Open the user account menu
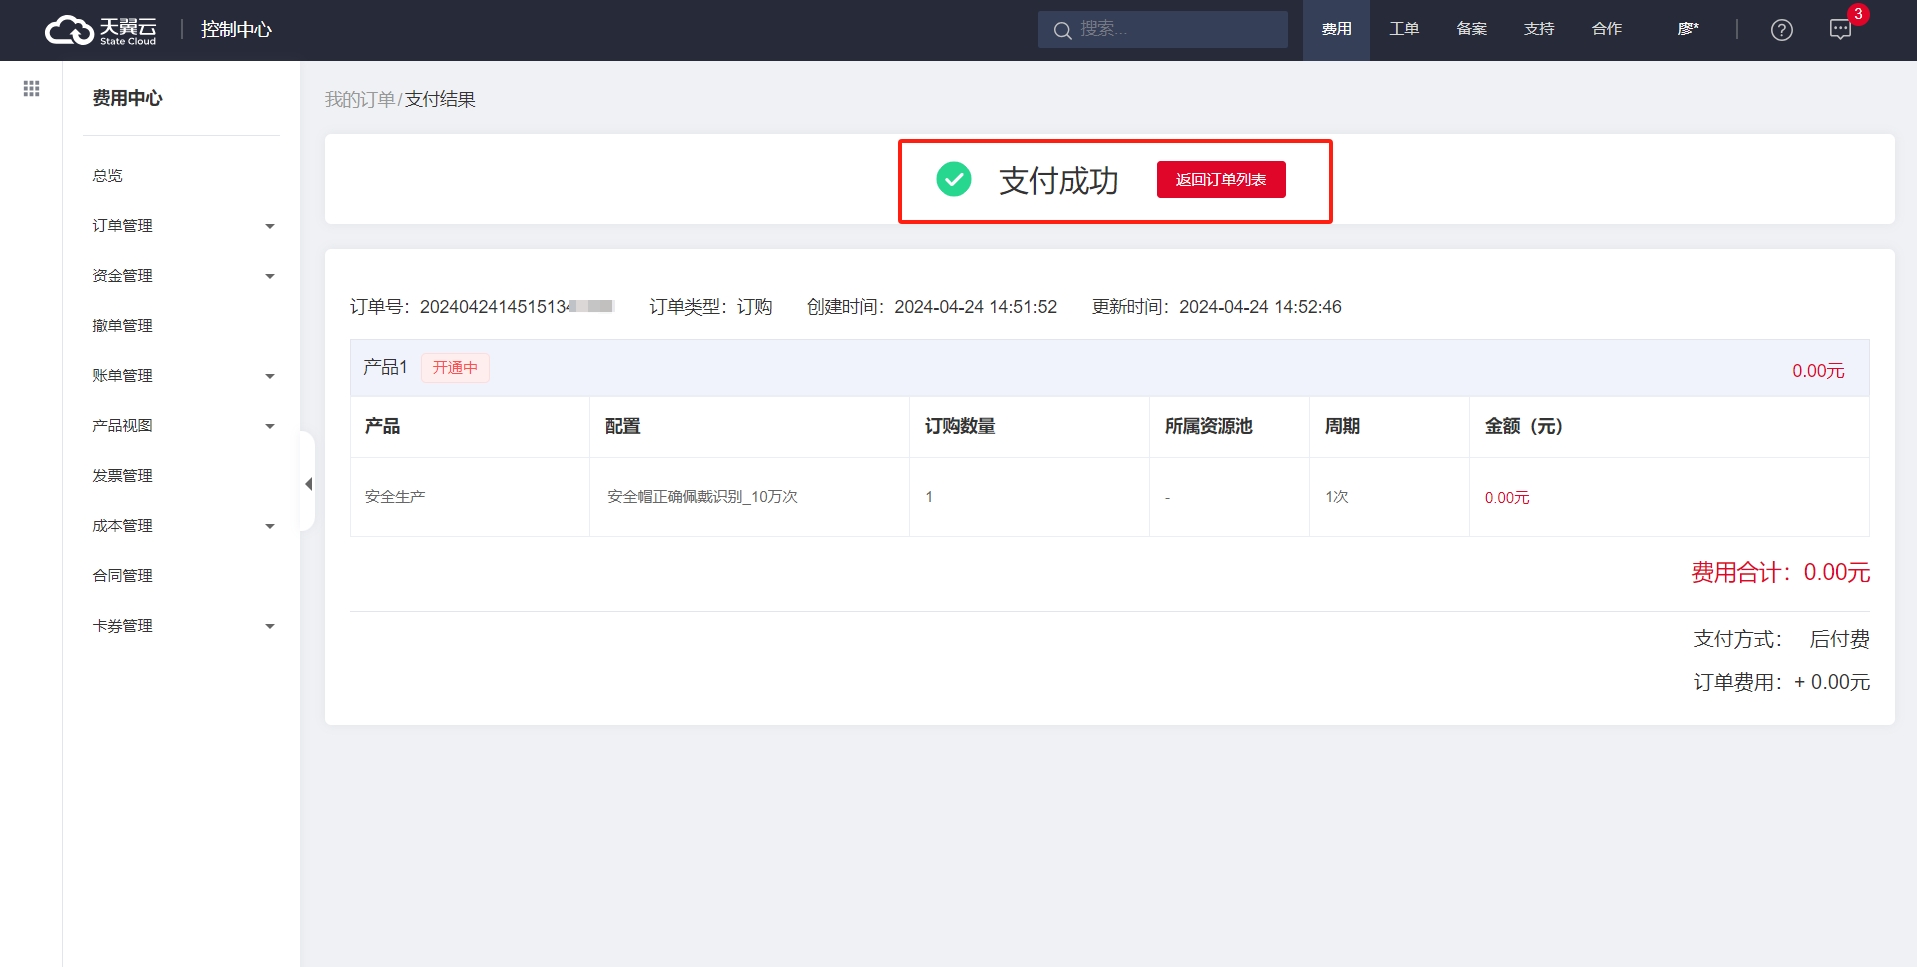Image resolution: width=1917 pixels, height=967 pixels. point(1688,29)
